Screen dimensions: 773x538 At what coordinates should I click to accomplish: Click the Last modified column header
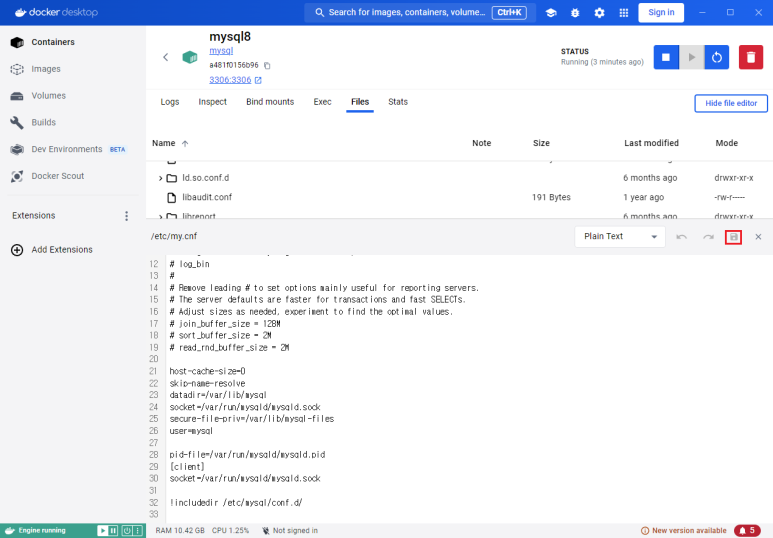(x=651, y=143)
